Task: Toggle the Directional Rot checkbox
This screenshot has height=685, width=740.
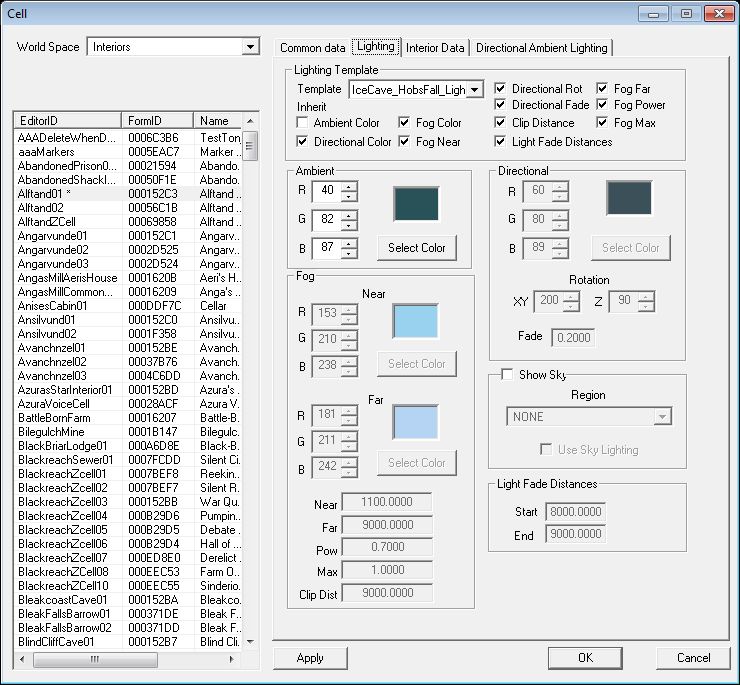Action: 500,89
